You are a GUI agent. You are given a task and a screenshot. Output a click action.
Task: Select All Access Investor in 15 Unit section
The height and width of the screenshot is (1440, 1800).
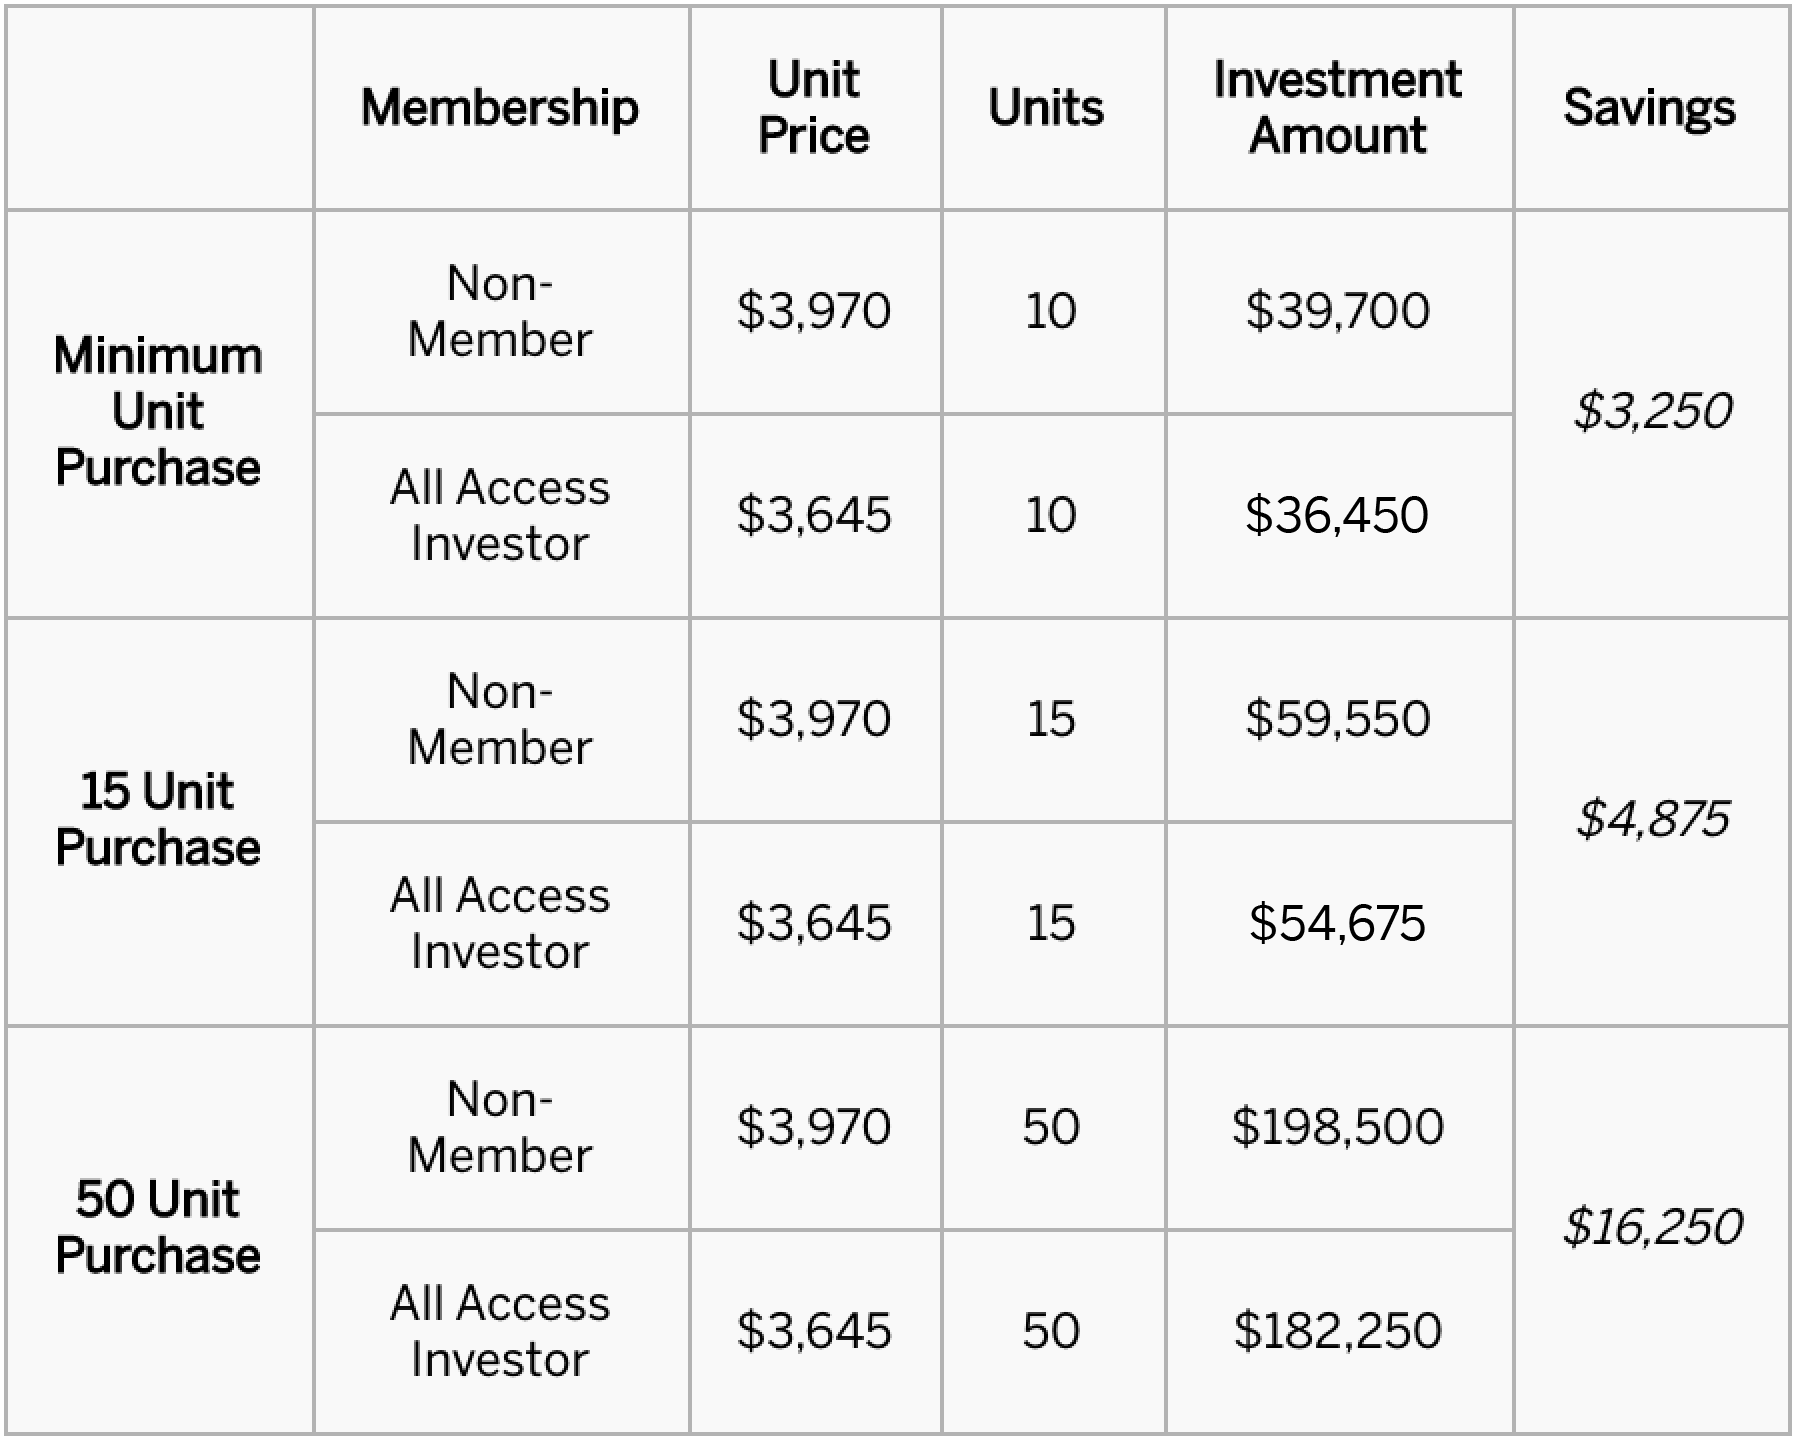point(500,923)
